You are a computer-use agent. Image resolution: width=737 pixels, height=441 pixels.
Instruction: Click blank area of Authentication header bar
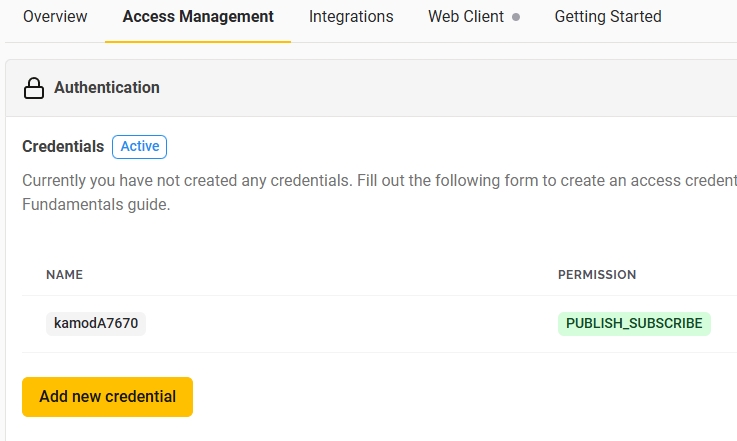pos(450,88)
